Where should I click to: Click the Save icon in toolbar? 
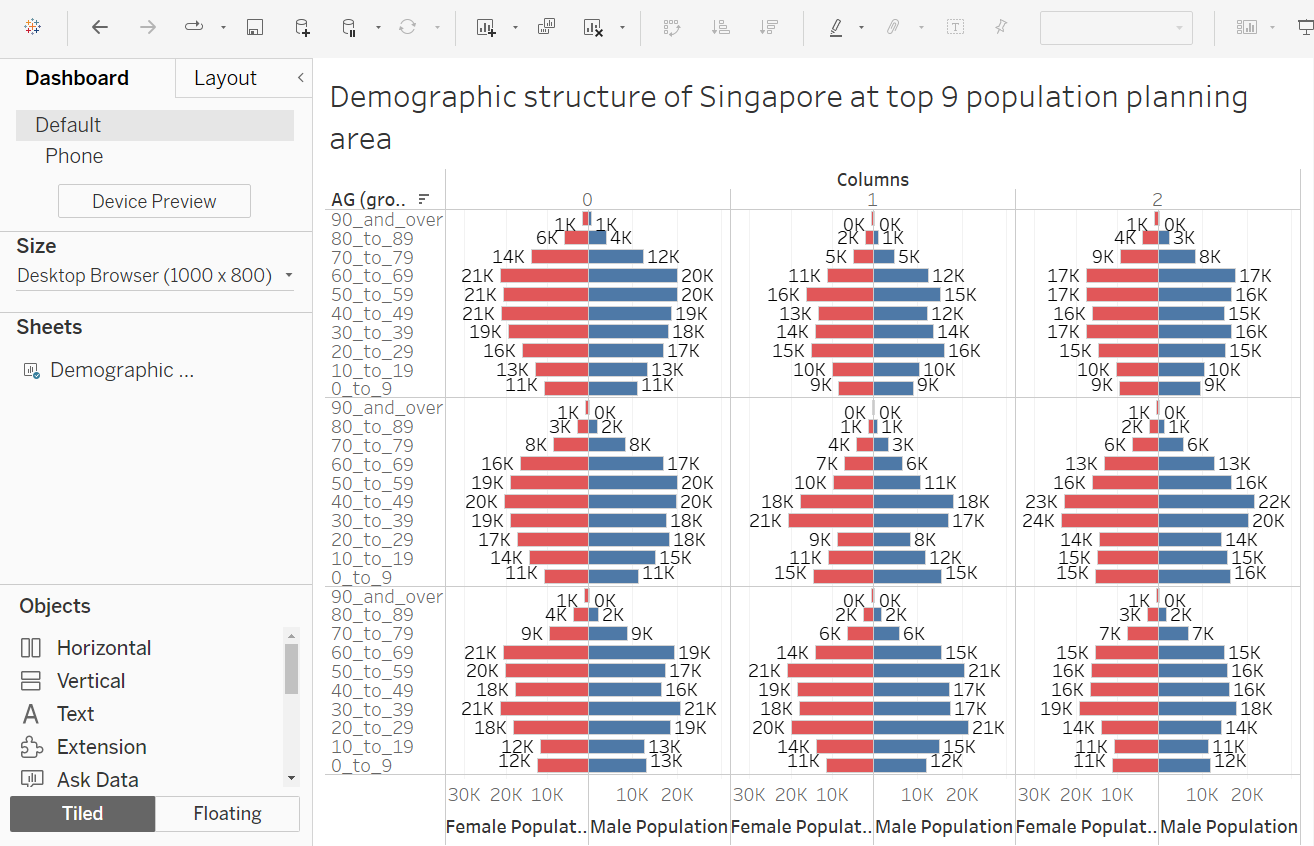coord(254,27)
